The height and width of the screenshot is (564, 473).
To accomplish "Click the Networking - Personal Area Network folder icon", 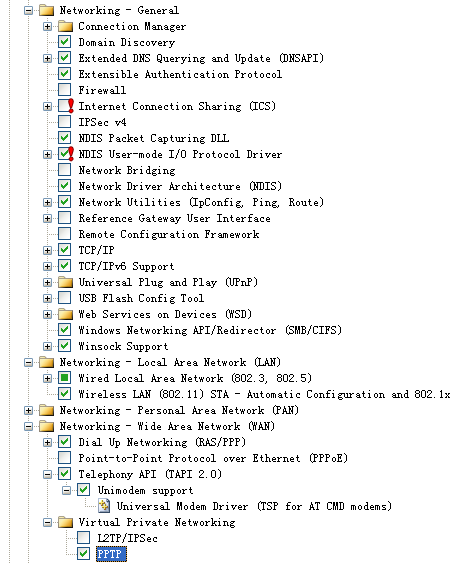I will point(46,410).
